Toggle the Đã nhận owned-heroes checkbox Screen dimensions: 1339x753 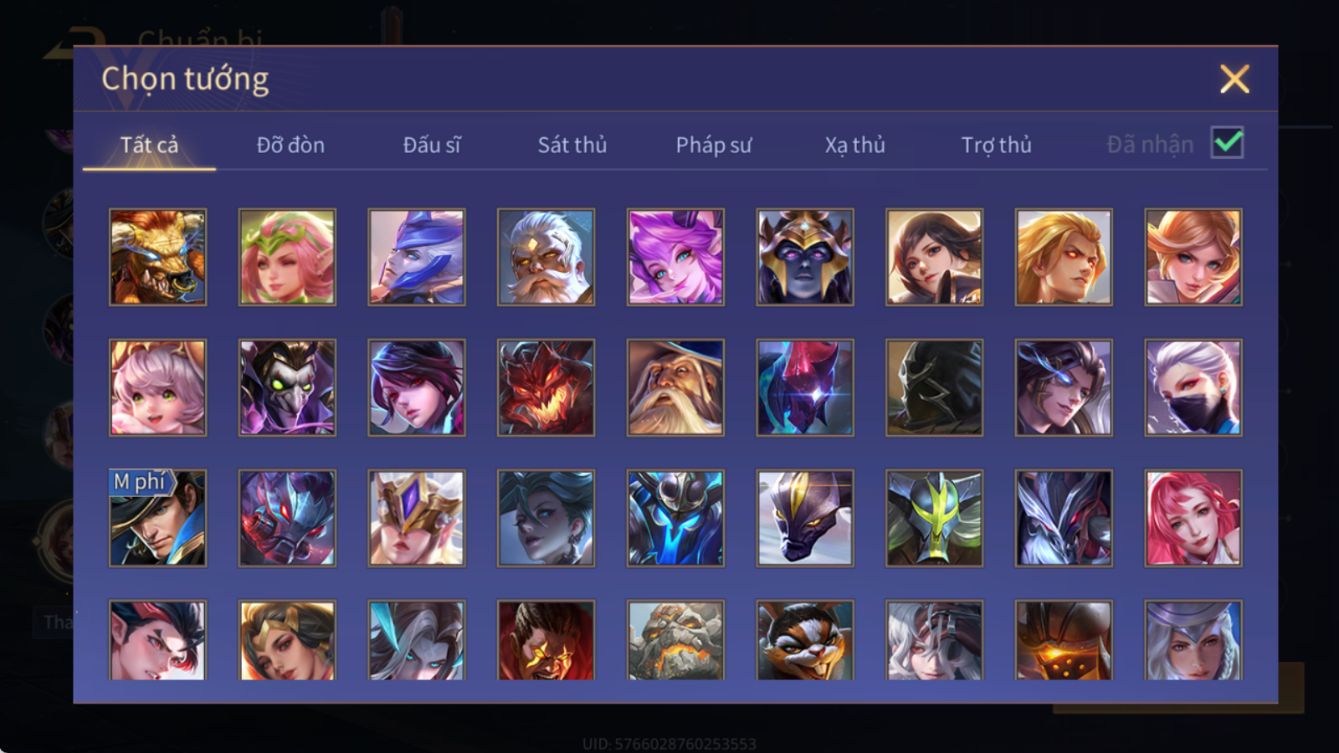click(1227, 143)
